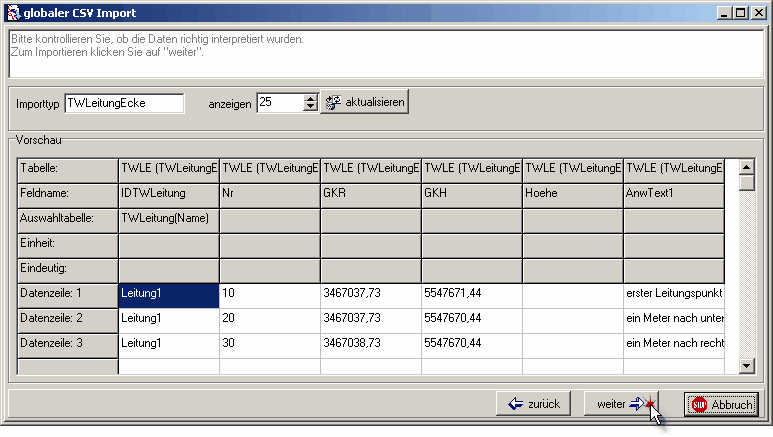Image resolution: width=773 pixels, height=437 pixels.
Task: Select the Datenzeile: 2 row header
Action: [68, 320]
